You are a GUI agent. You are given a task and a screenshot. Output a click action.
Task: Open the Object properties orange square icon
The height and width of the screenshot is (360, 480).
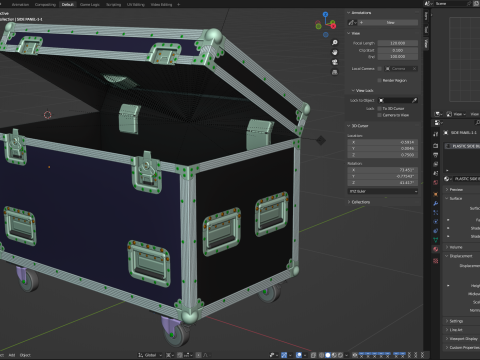pyautogui.click(x=436, y=194)
